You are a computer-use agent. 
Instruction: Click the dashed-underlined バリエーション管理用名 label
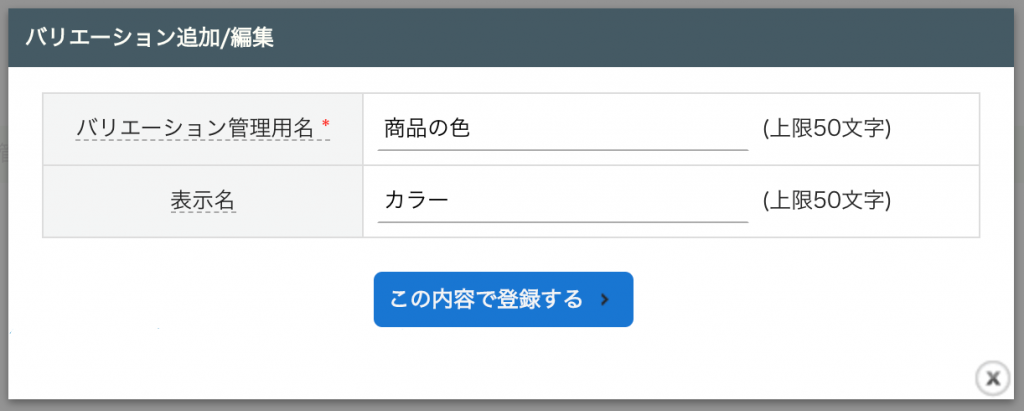point(197,129)
